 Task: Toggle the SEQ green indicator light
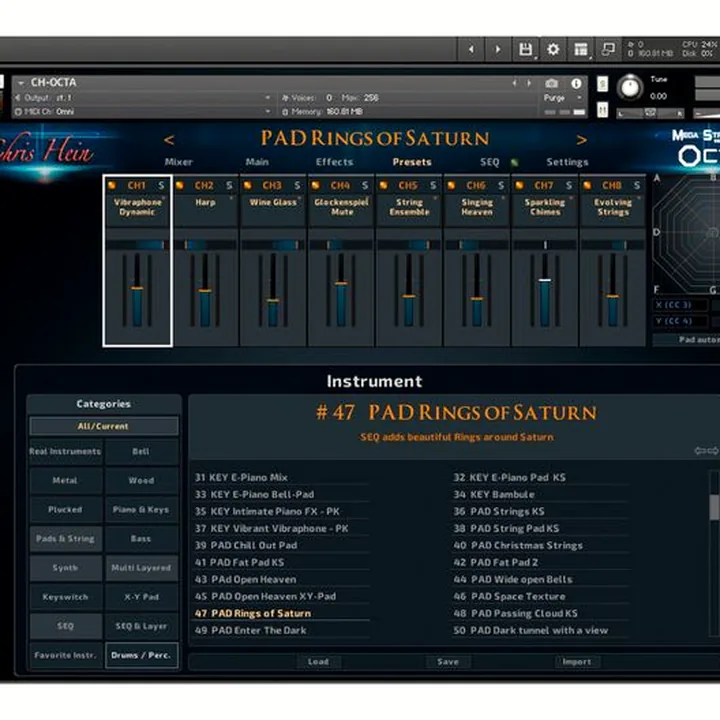(x=514, y=163)
